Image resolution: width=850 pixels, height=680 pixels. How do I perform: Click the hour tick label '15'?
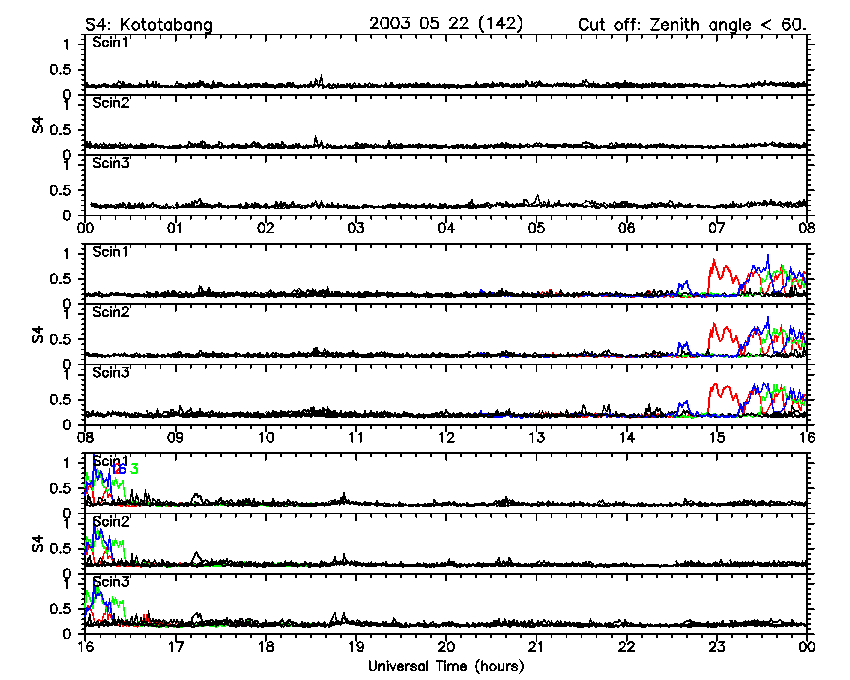(717, 437)
